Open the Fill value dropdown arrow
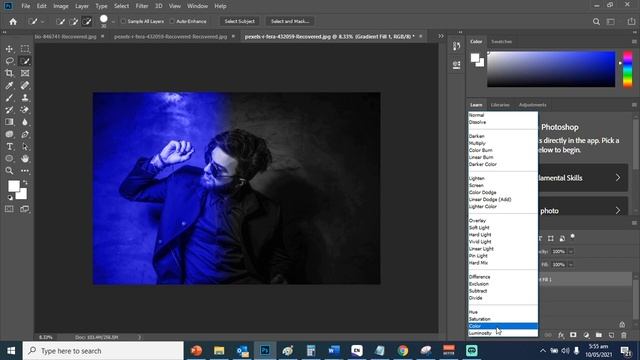640x360 pixels. pyautogui.click(x=571, y=264)
